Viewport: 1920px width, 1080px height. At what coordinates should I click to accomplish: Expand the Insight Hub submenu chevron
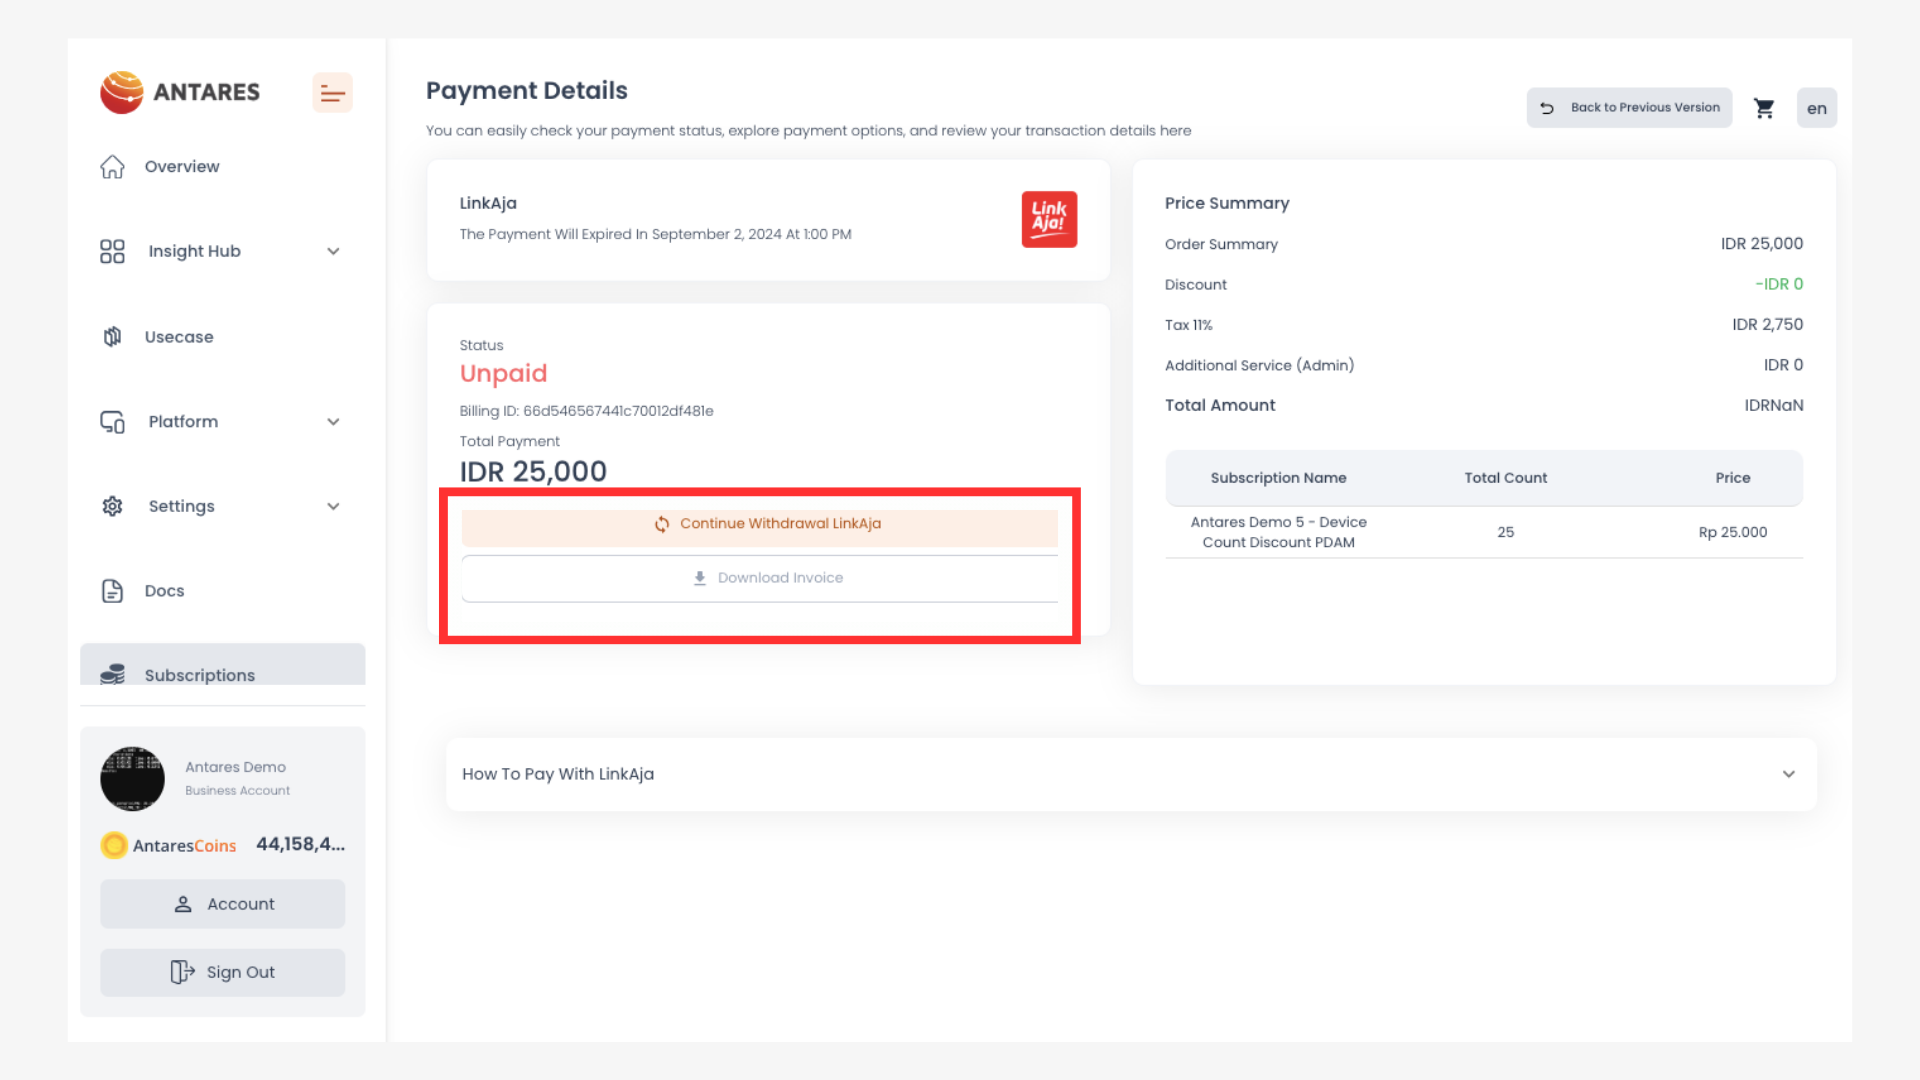click(333, 251)
